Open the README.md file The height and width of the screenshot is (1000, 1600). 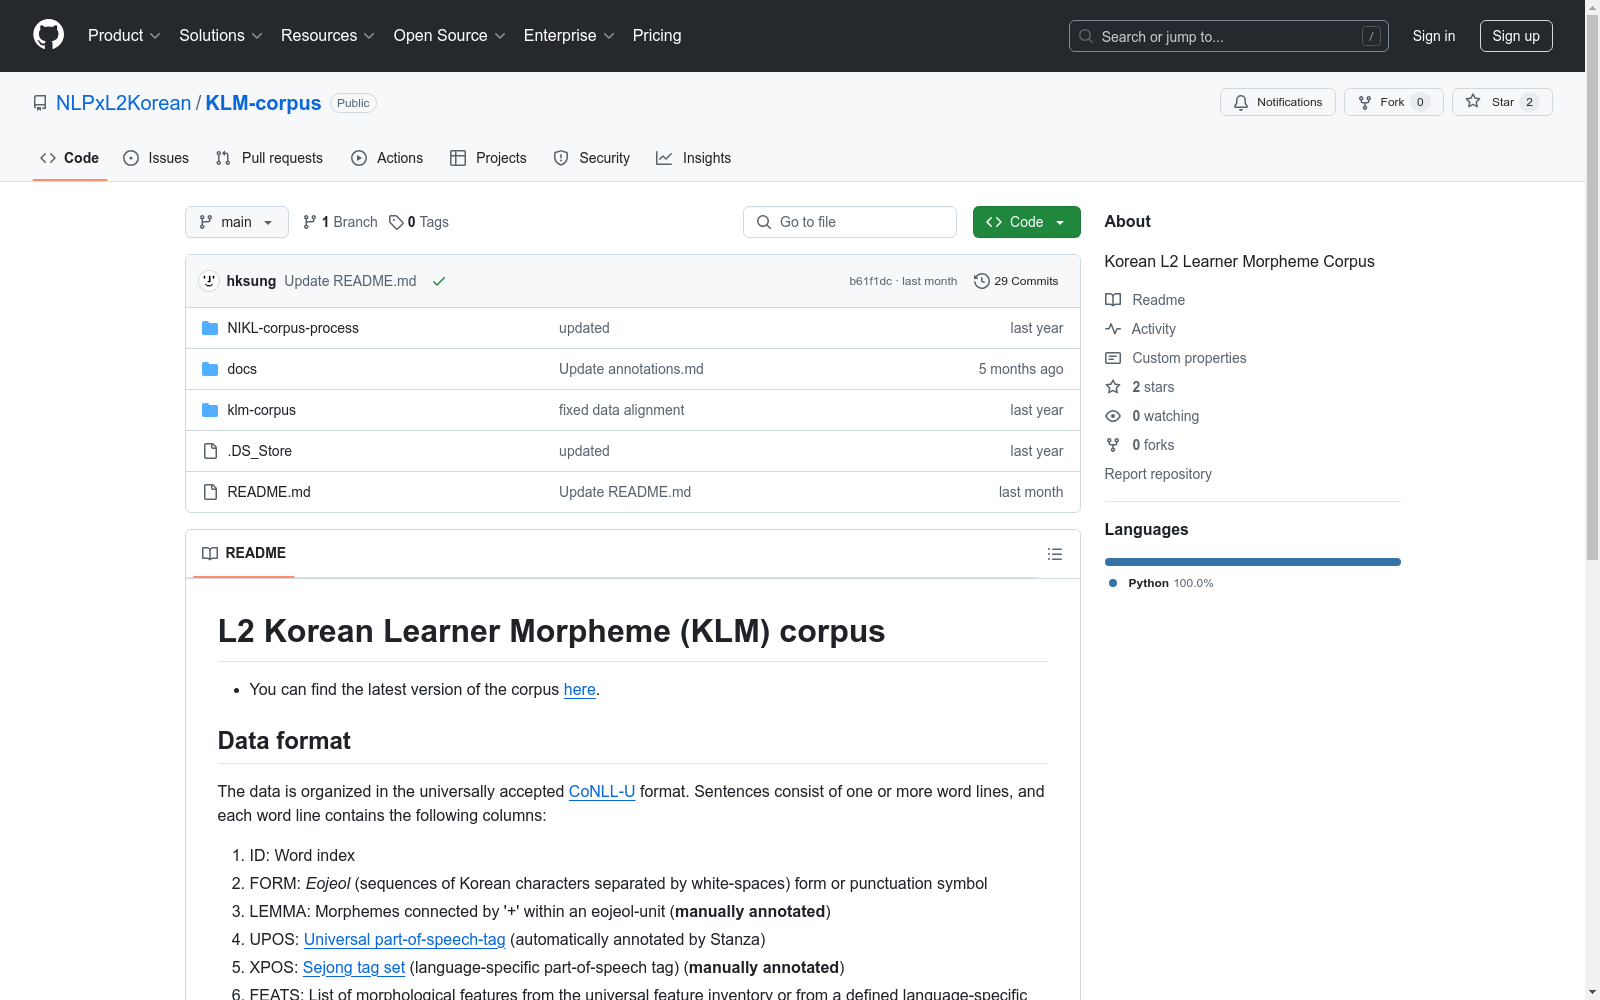[x=269, y=492]
